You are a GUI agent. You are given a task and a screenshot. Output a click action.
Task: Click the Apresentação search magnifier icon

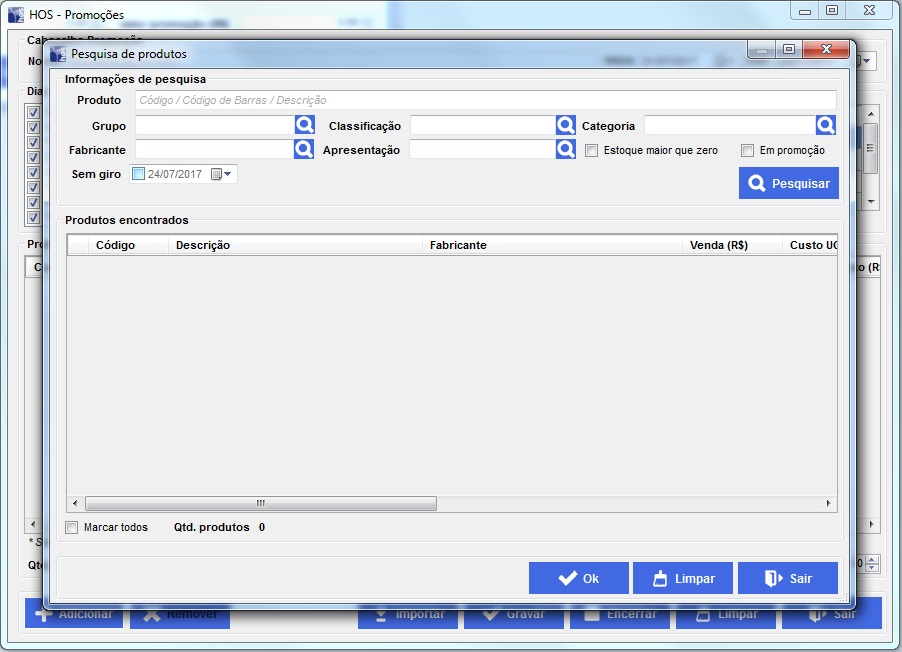tap(565, 149)
